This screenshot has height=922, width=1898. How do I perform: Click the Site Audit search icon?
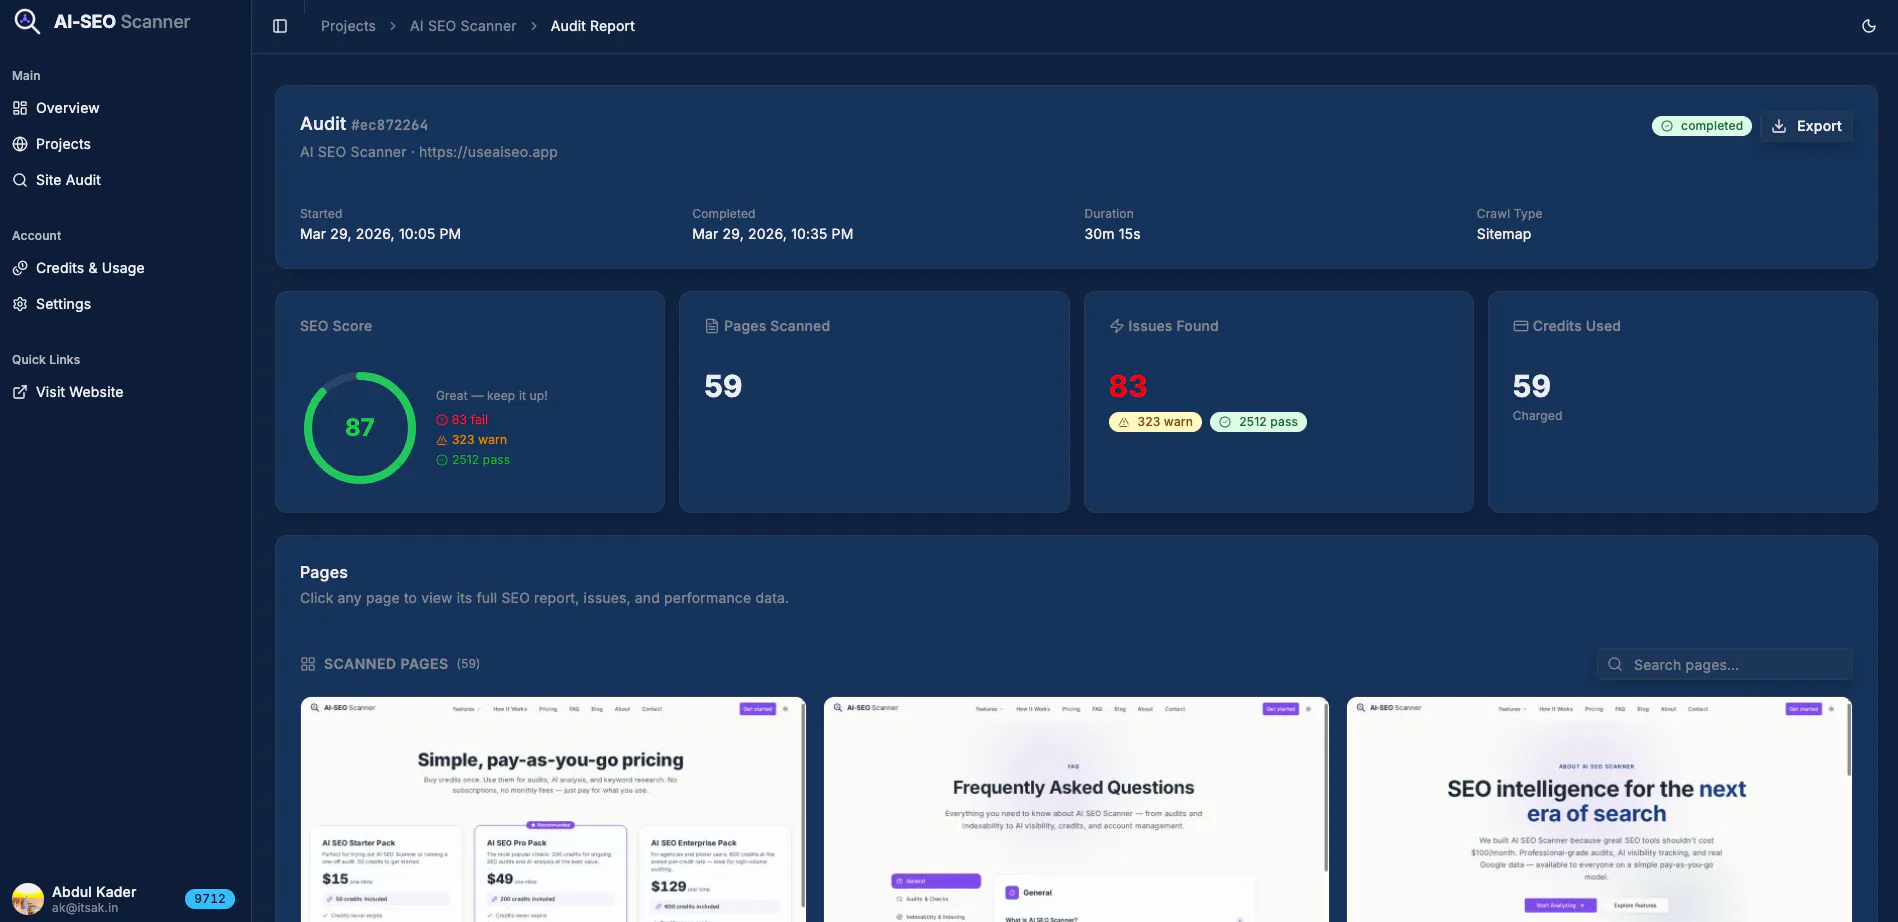20,180
